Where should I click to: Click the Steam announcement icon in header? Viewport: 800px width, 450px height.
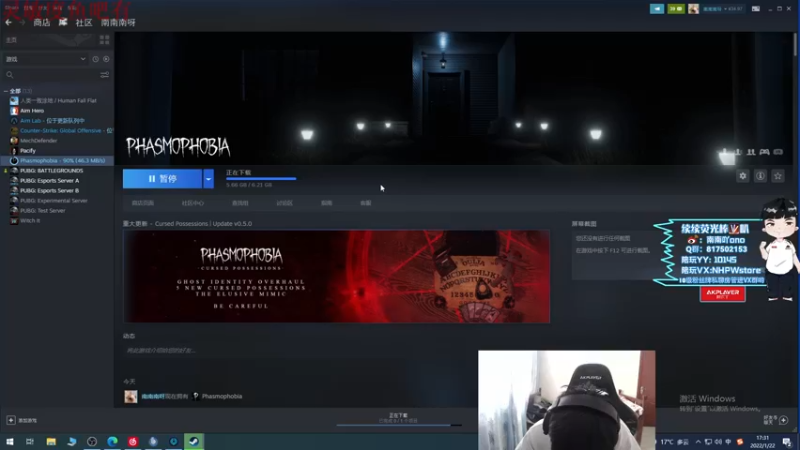click(x=657, y=9)
